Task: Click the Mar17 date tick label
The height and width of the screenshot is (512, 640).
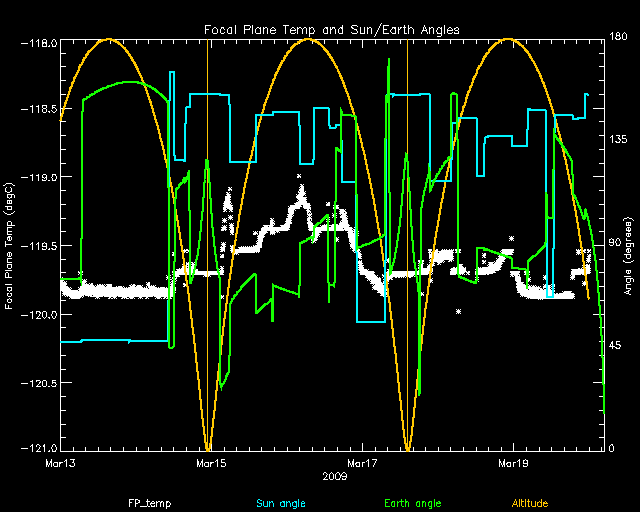Action: pos(361,463)
